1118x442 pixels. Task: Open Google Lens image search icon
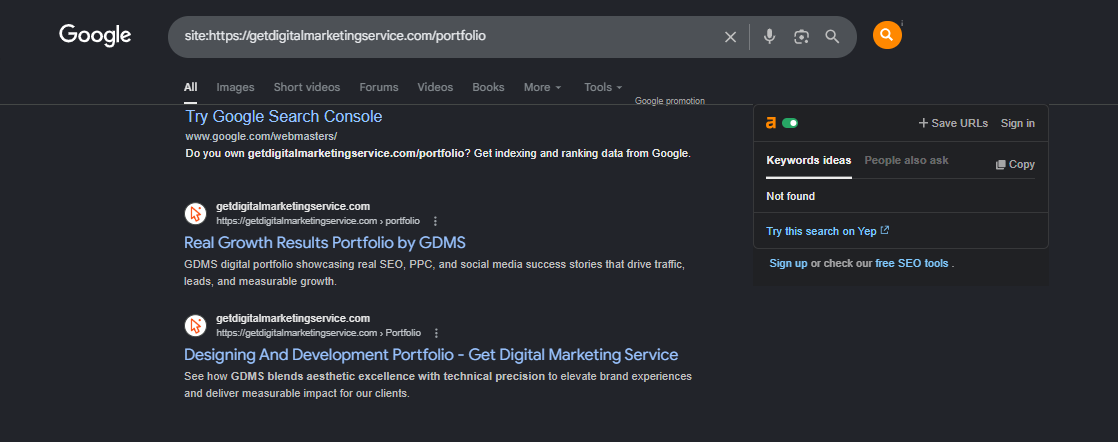pyautogui.click(x=801, y=36)
